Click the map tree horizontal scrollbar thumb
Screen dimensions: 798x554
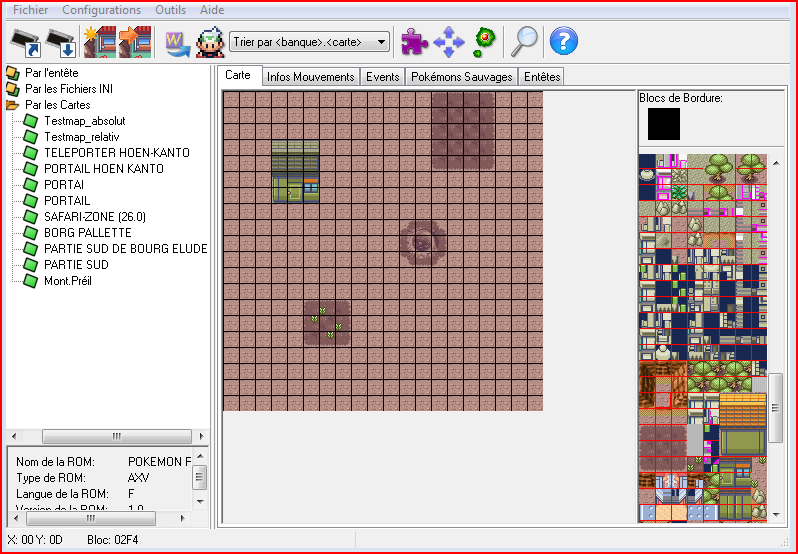117,436
